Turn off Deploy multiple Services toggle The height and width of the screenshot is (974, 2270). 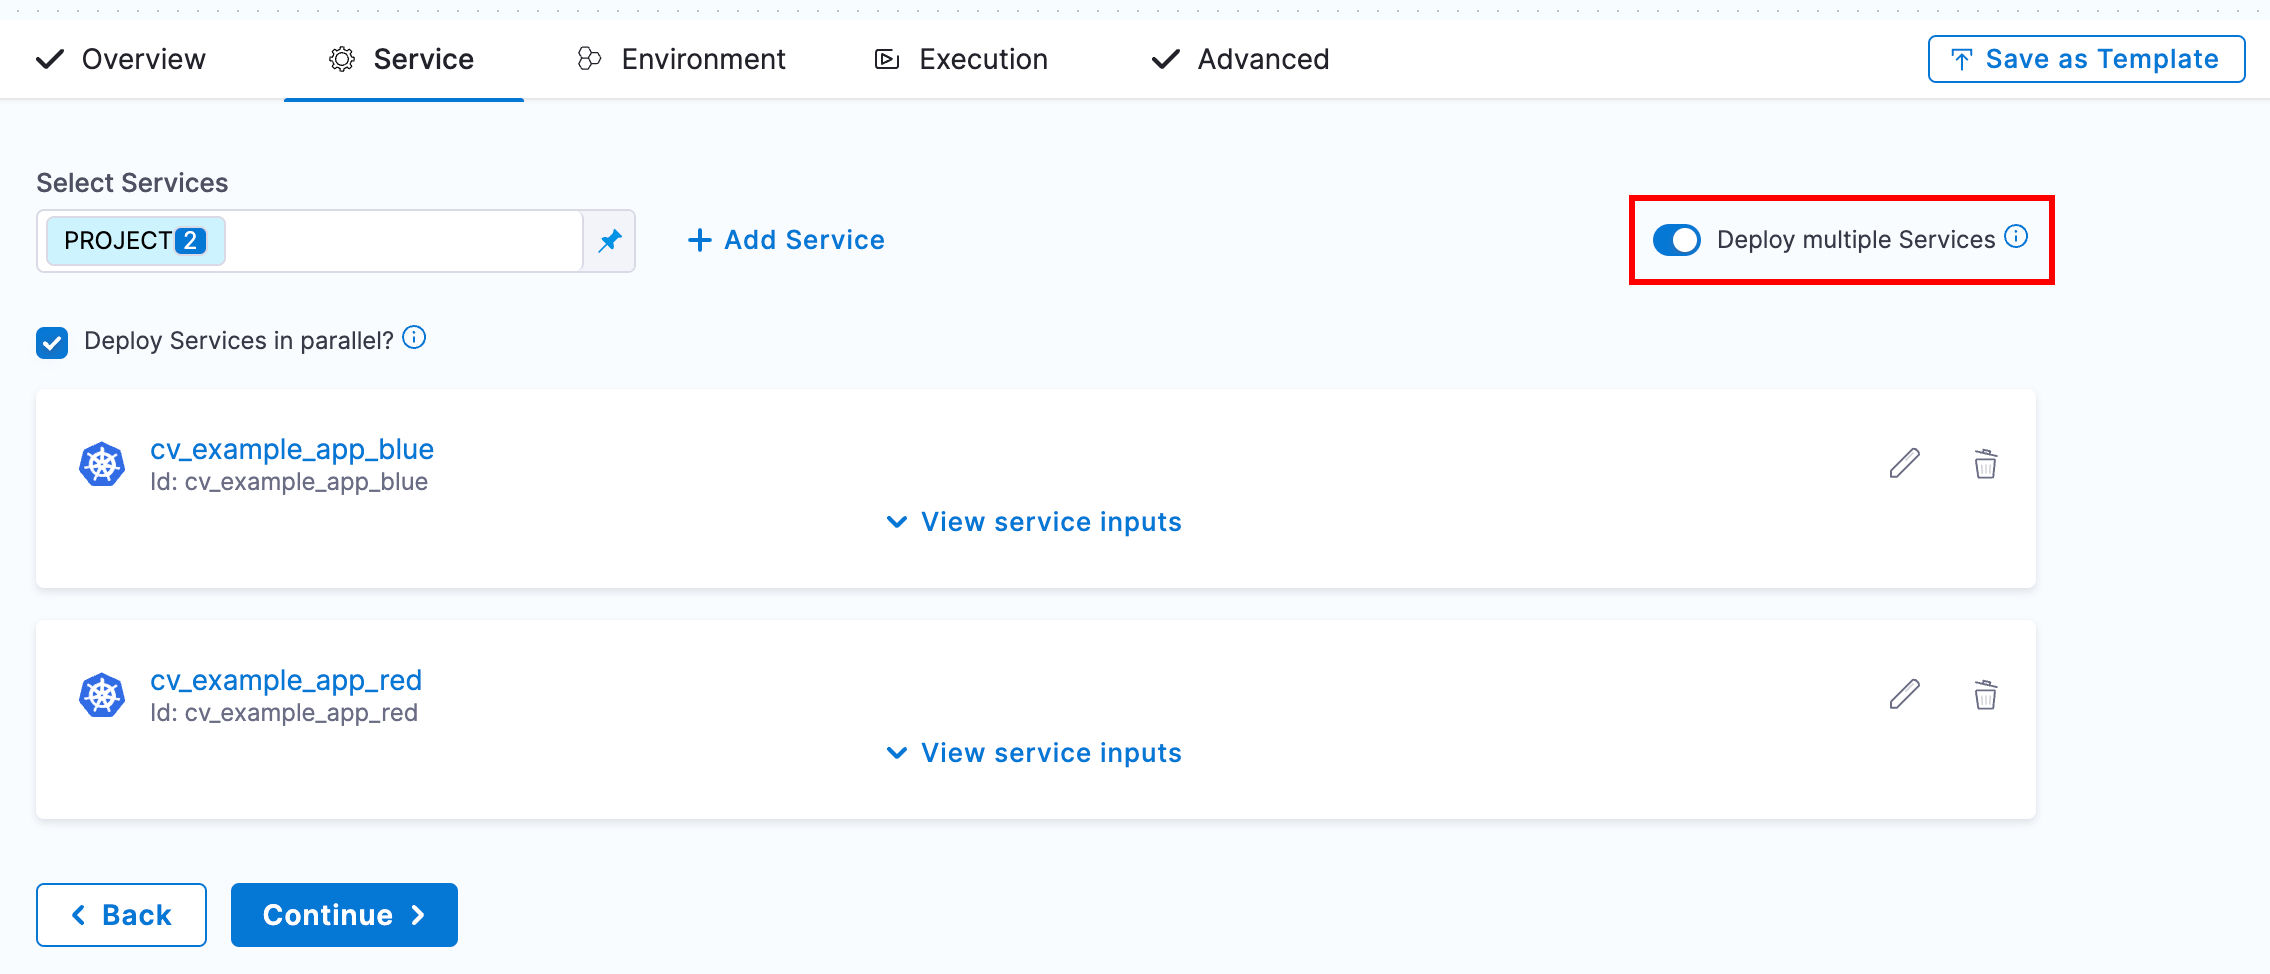pyautogui.click(x=1676, y=240)
